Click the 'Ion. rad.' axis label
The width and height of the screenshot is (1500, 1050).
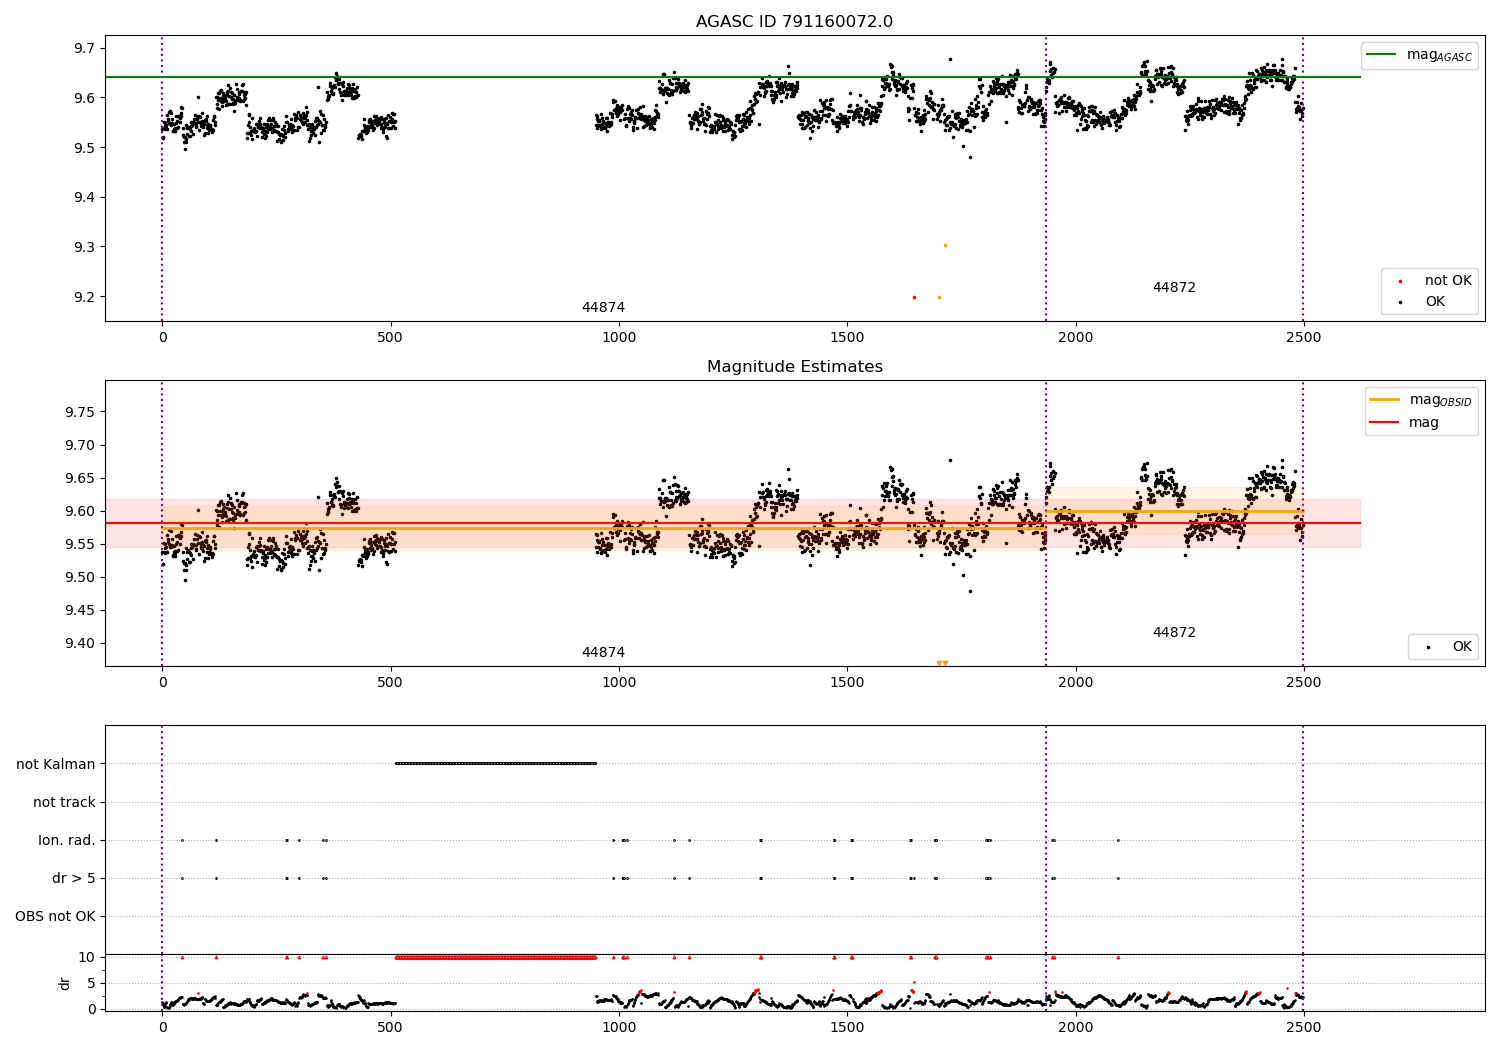pos(67,840)
